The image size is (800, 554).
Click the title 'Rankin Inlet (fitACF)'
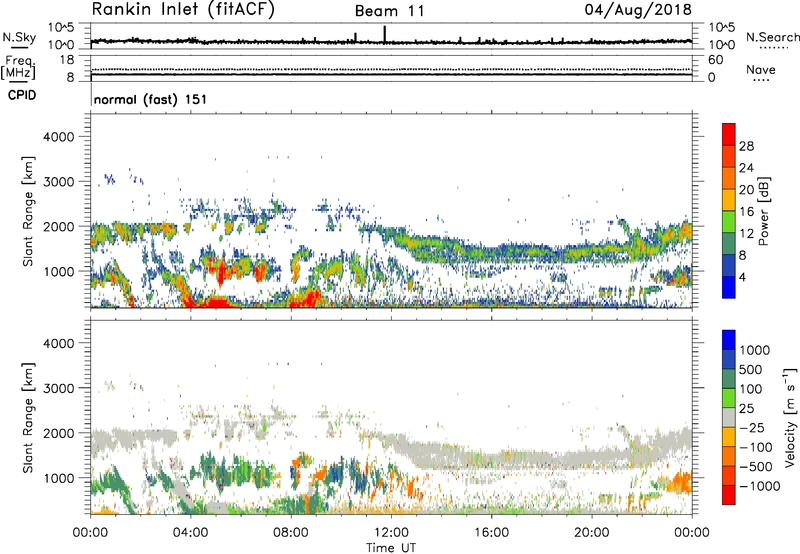183,10
